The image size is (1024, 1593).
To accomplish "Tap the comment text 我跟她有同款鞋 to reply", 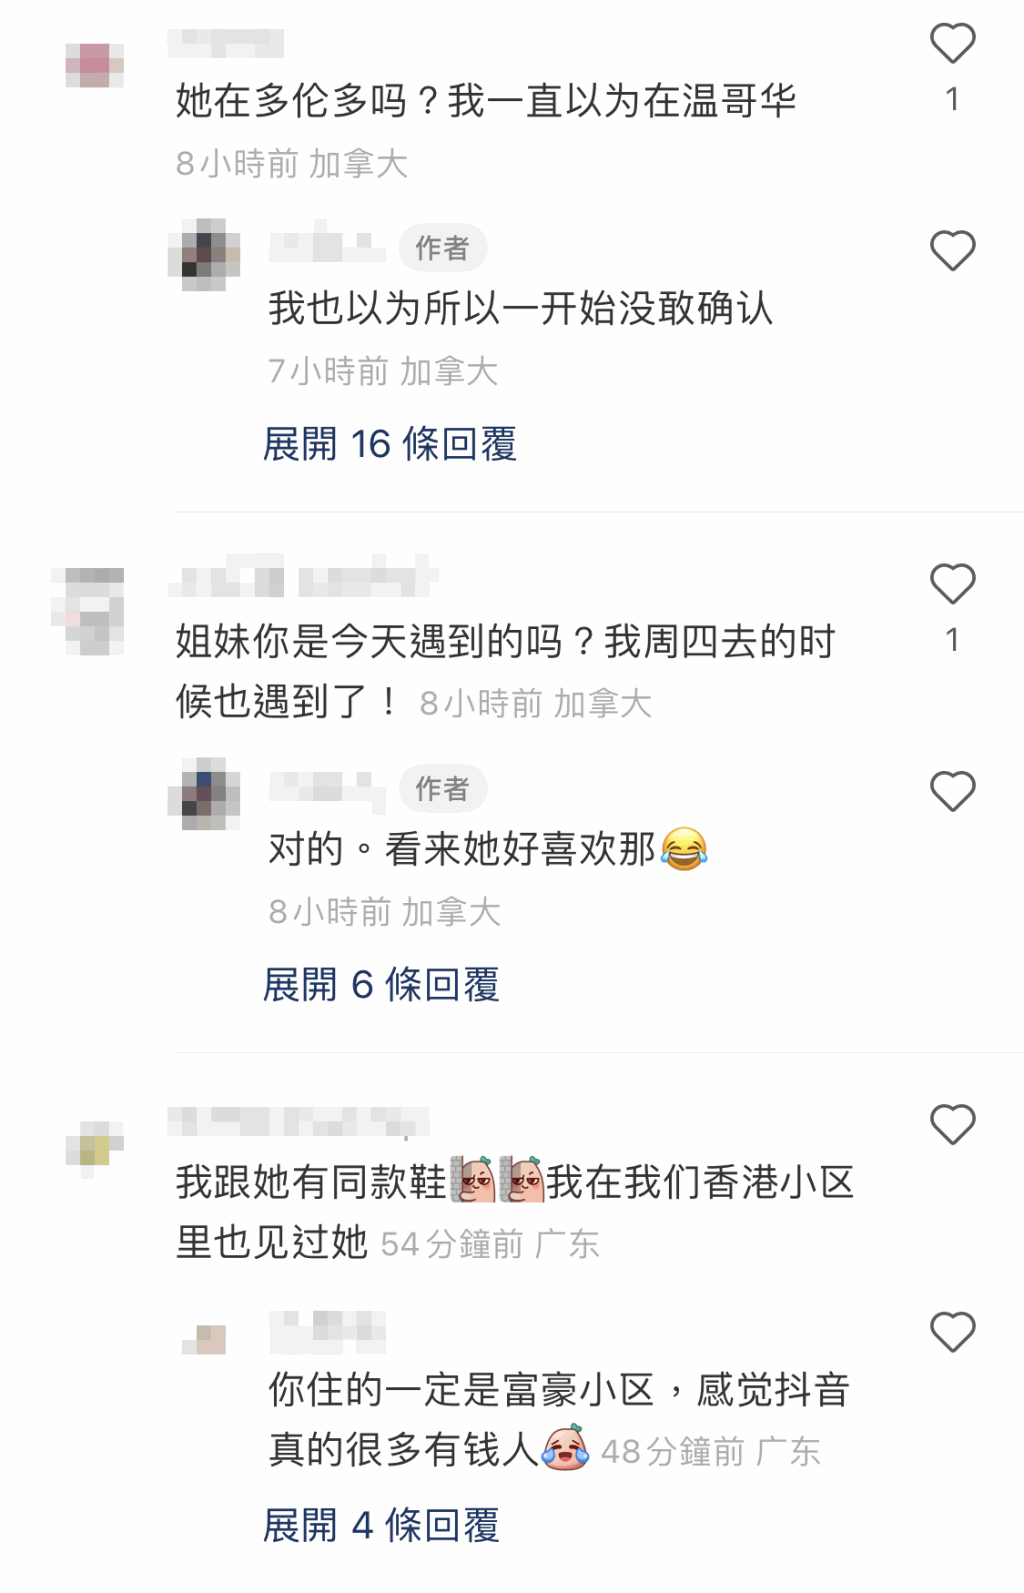I will tap(311, 1183).
